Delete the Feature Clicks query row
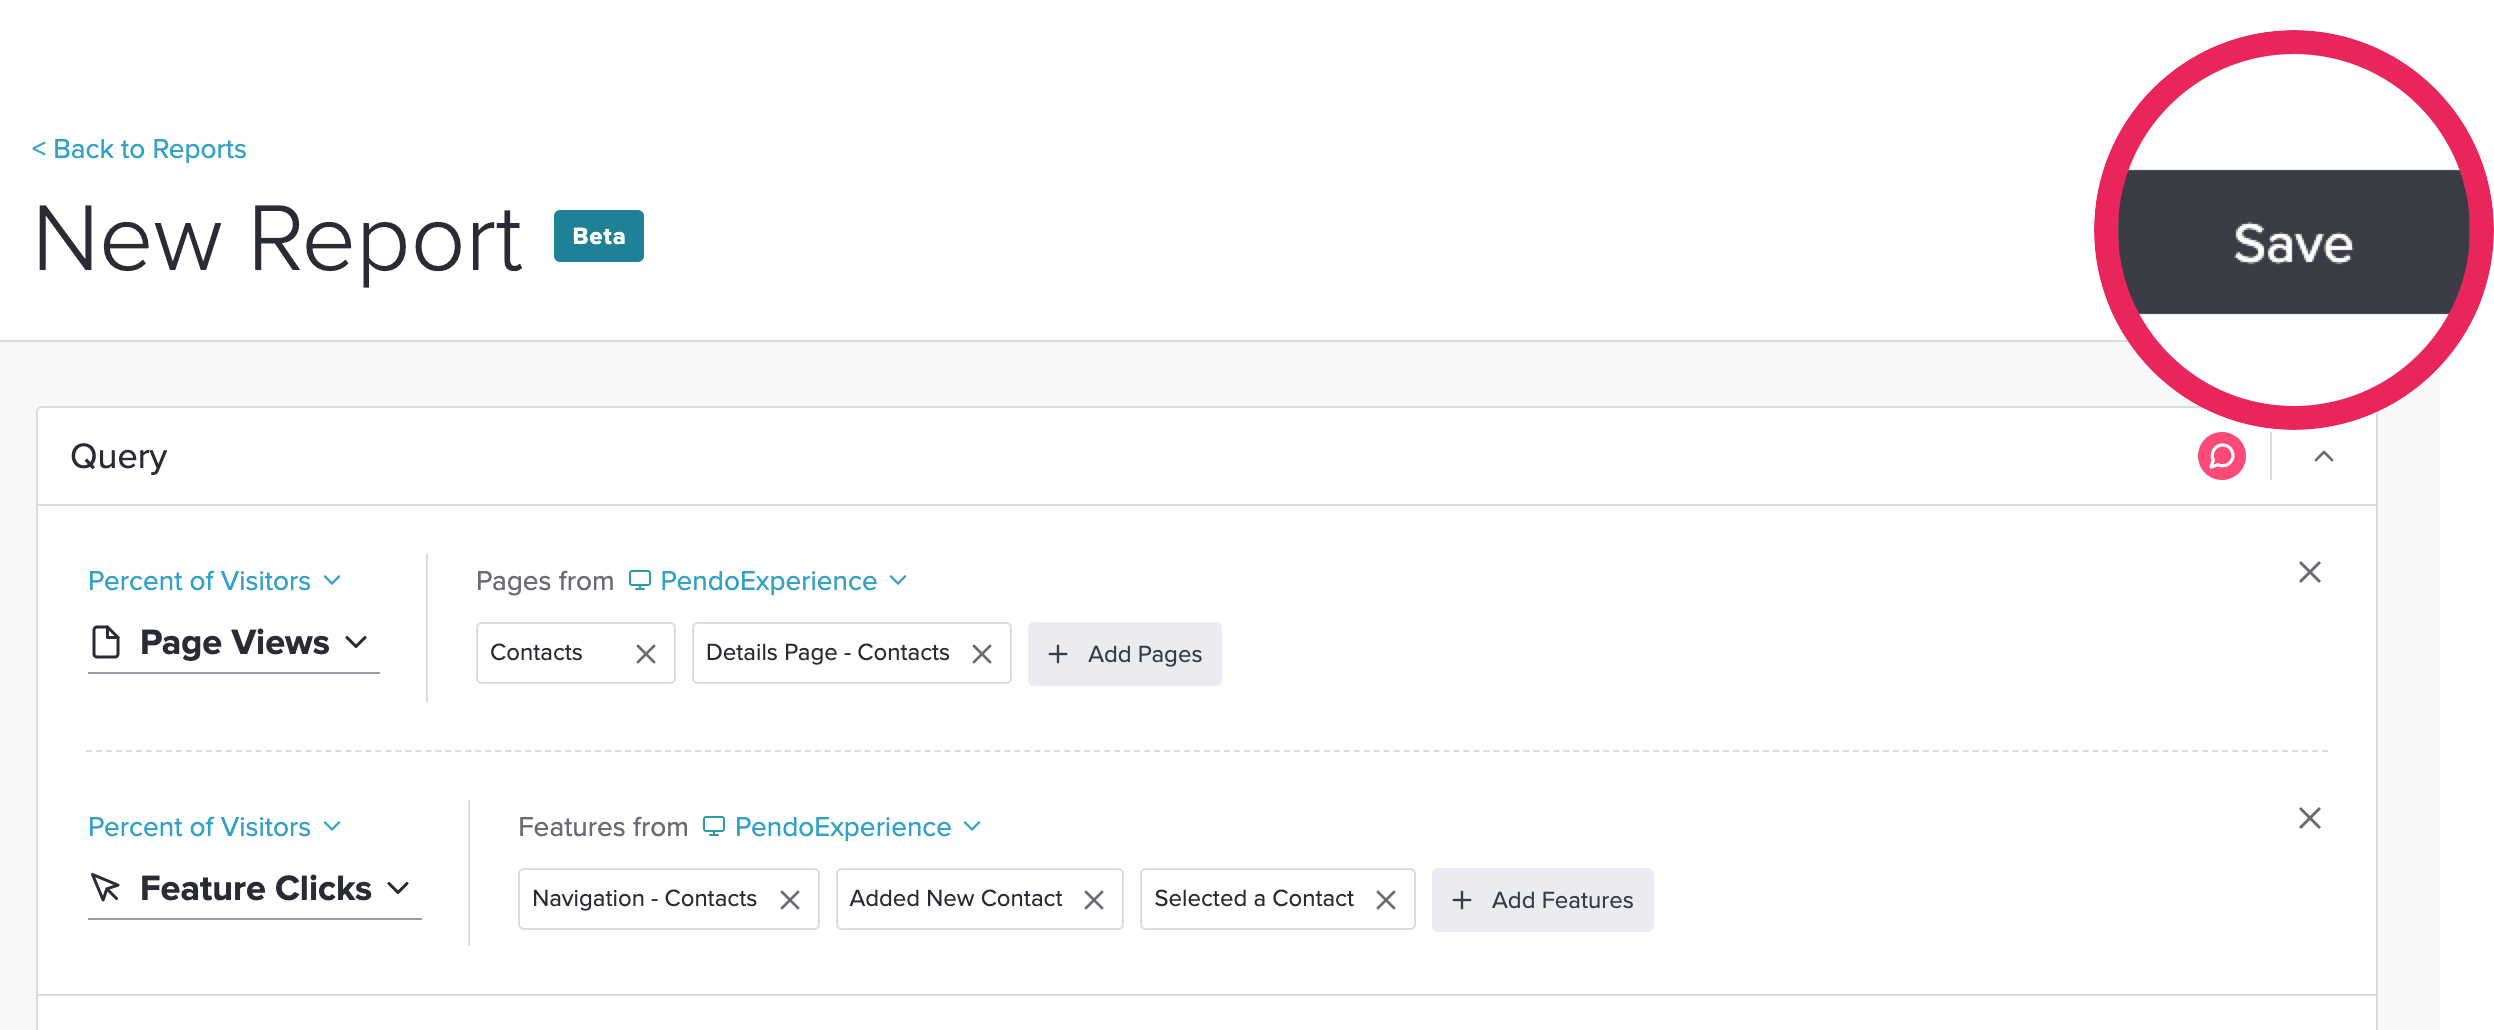This screenshot has height=1030, width=2494. click(2310, 818)
